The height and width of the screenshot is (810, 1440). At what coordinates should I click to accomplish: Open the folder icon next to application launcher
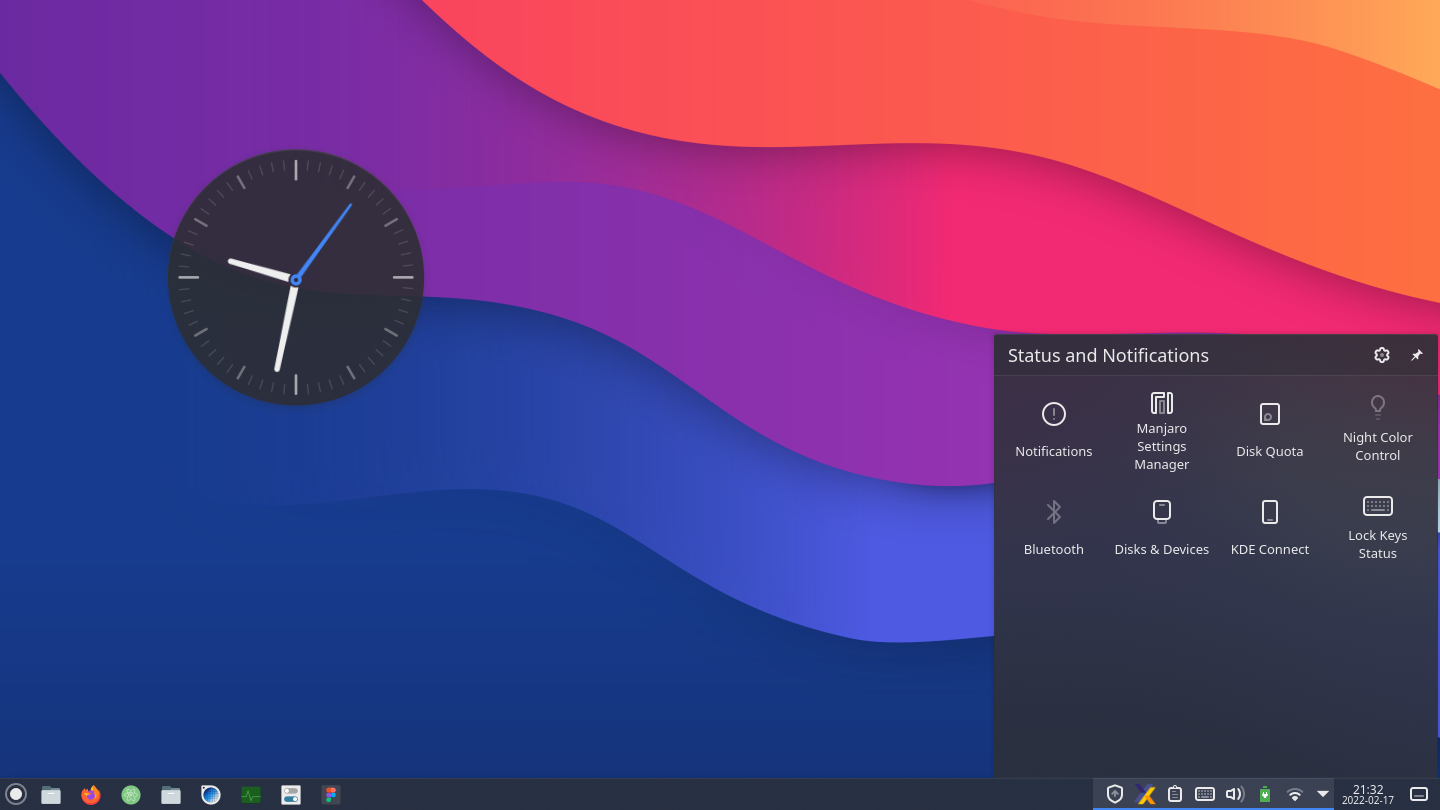51,794
